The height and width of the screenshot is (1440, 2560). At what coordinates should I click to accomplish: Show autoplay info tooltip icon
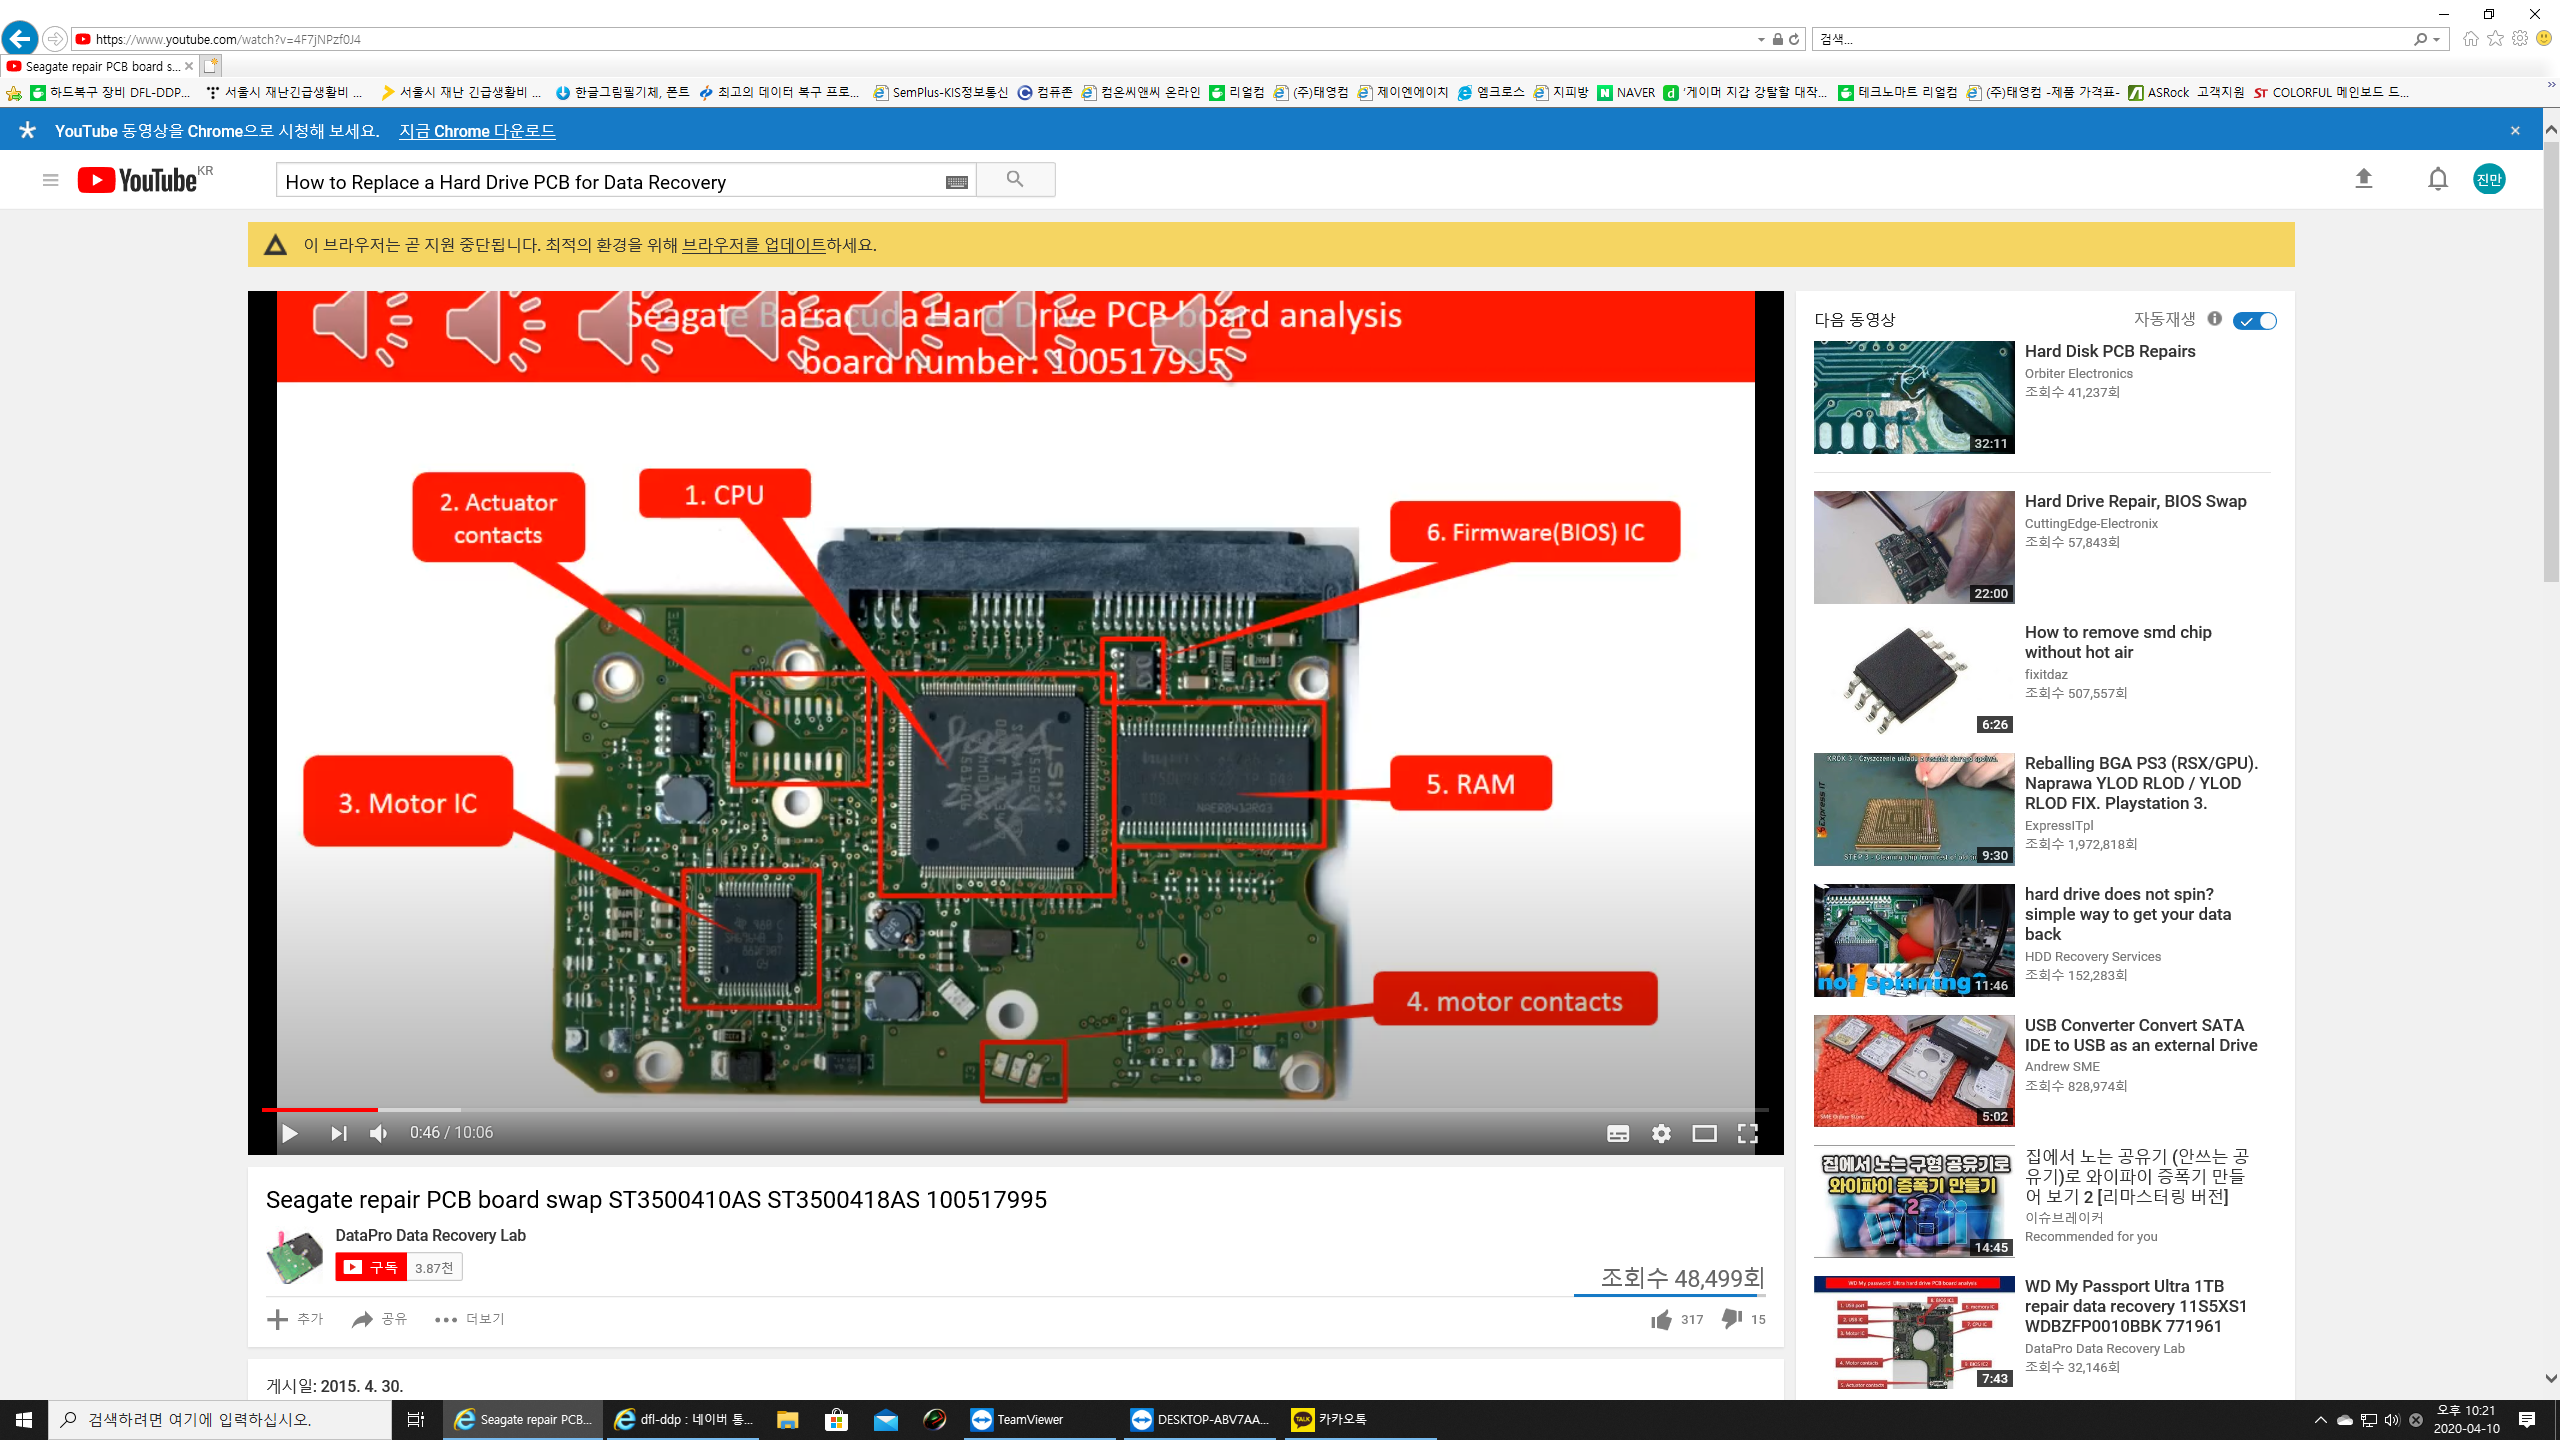(2215, 319)
